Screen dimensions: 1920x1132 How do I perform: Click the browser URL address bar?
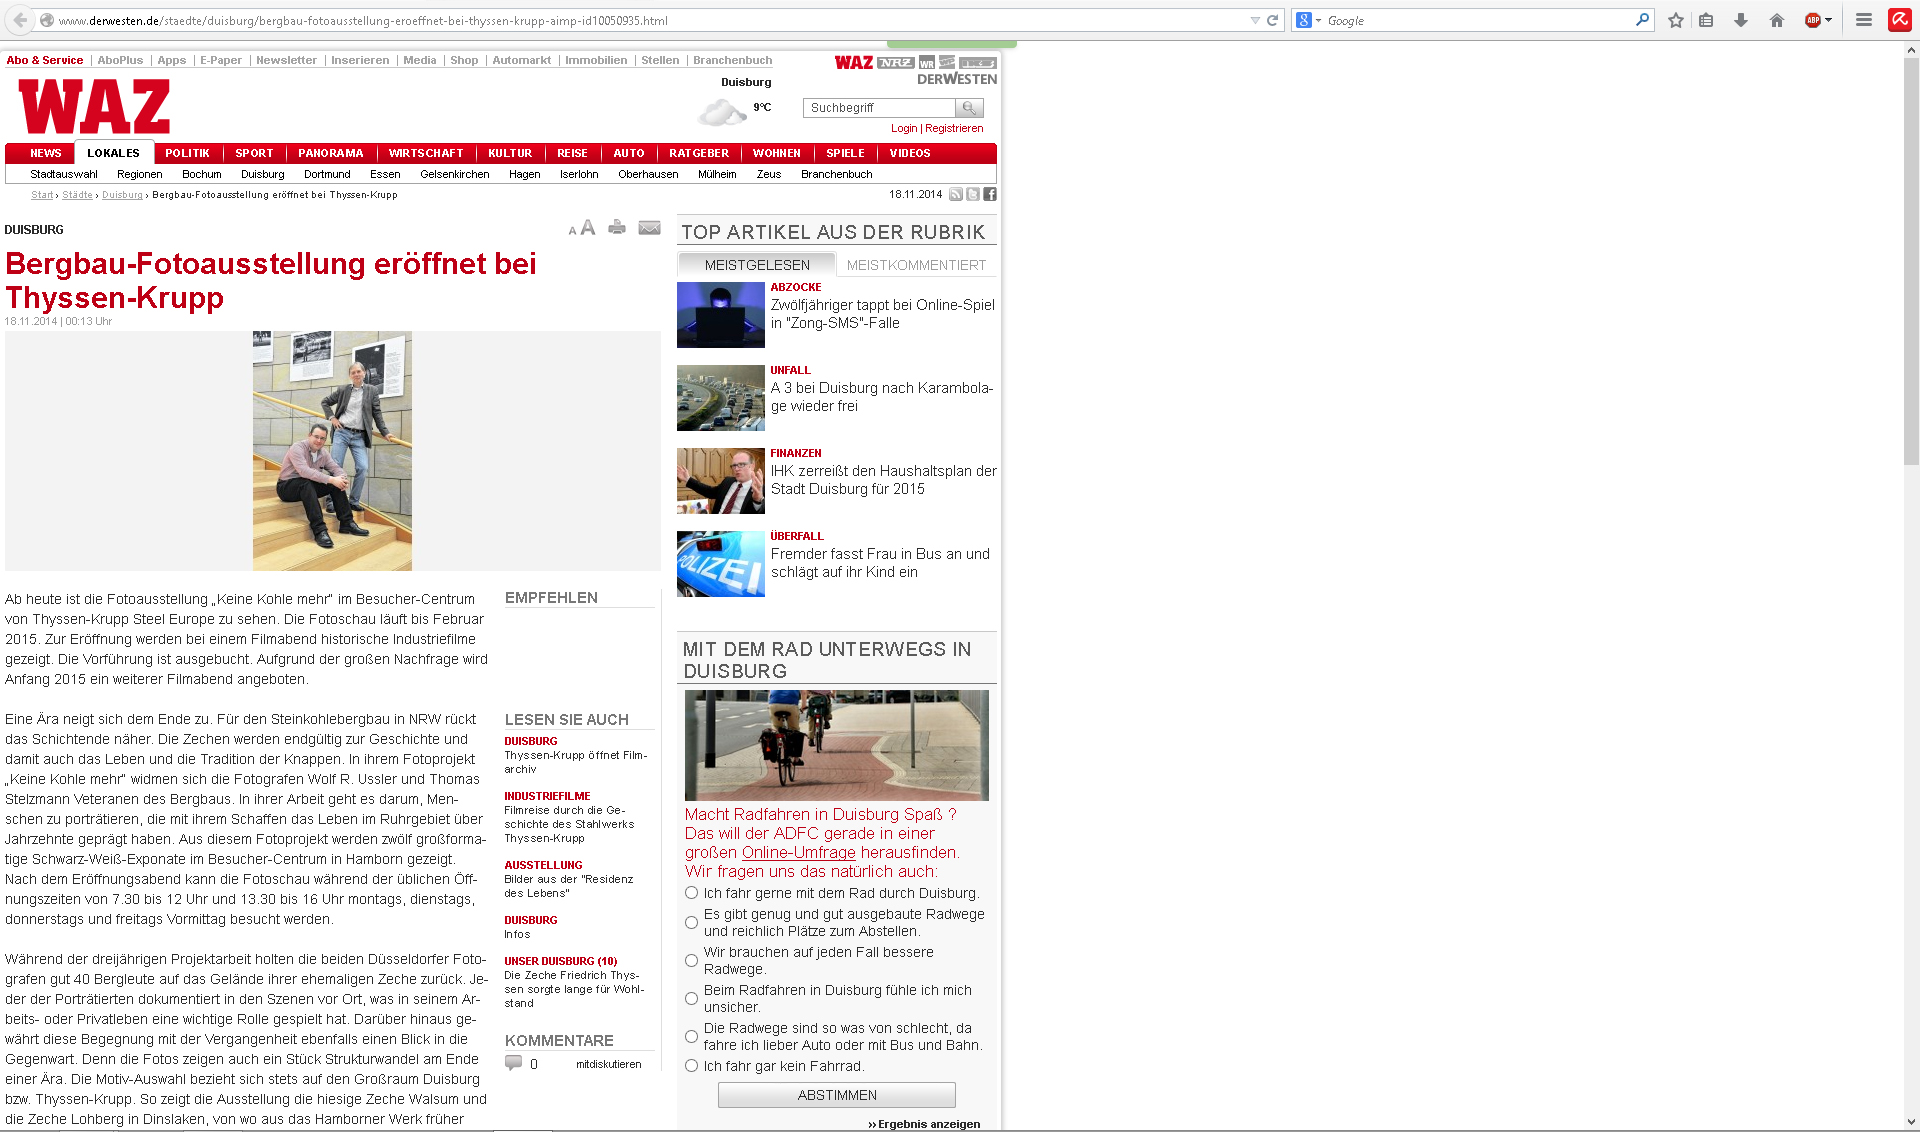[x=650, y=20]
